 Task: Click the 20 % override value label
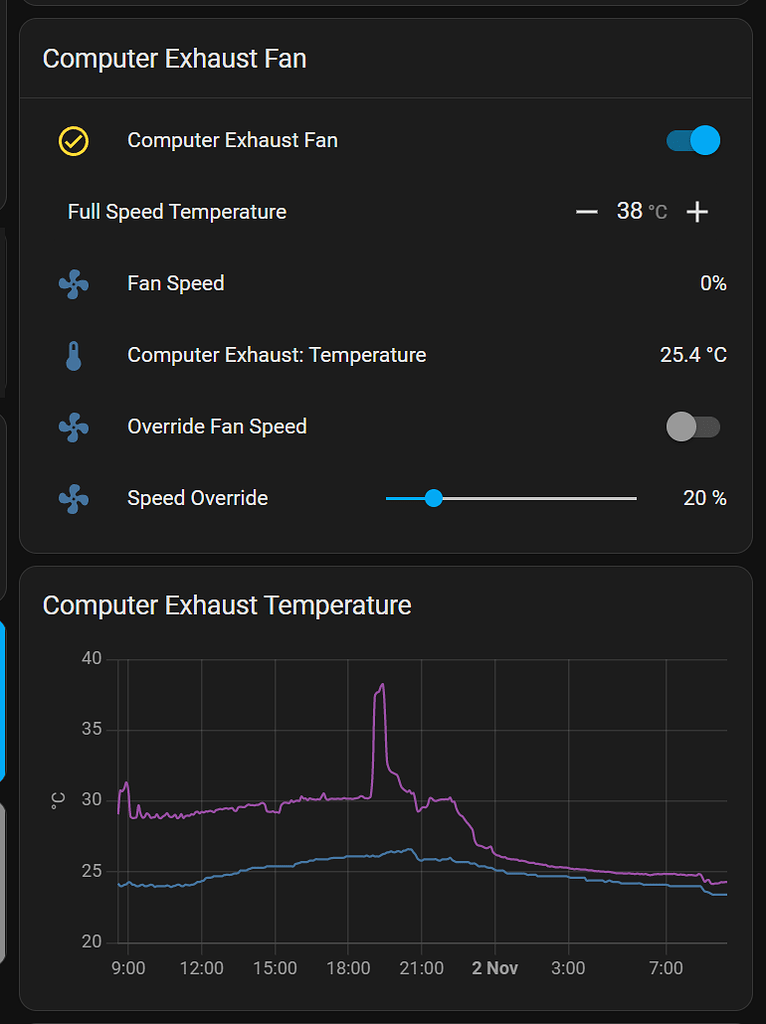[705, 498]
